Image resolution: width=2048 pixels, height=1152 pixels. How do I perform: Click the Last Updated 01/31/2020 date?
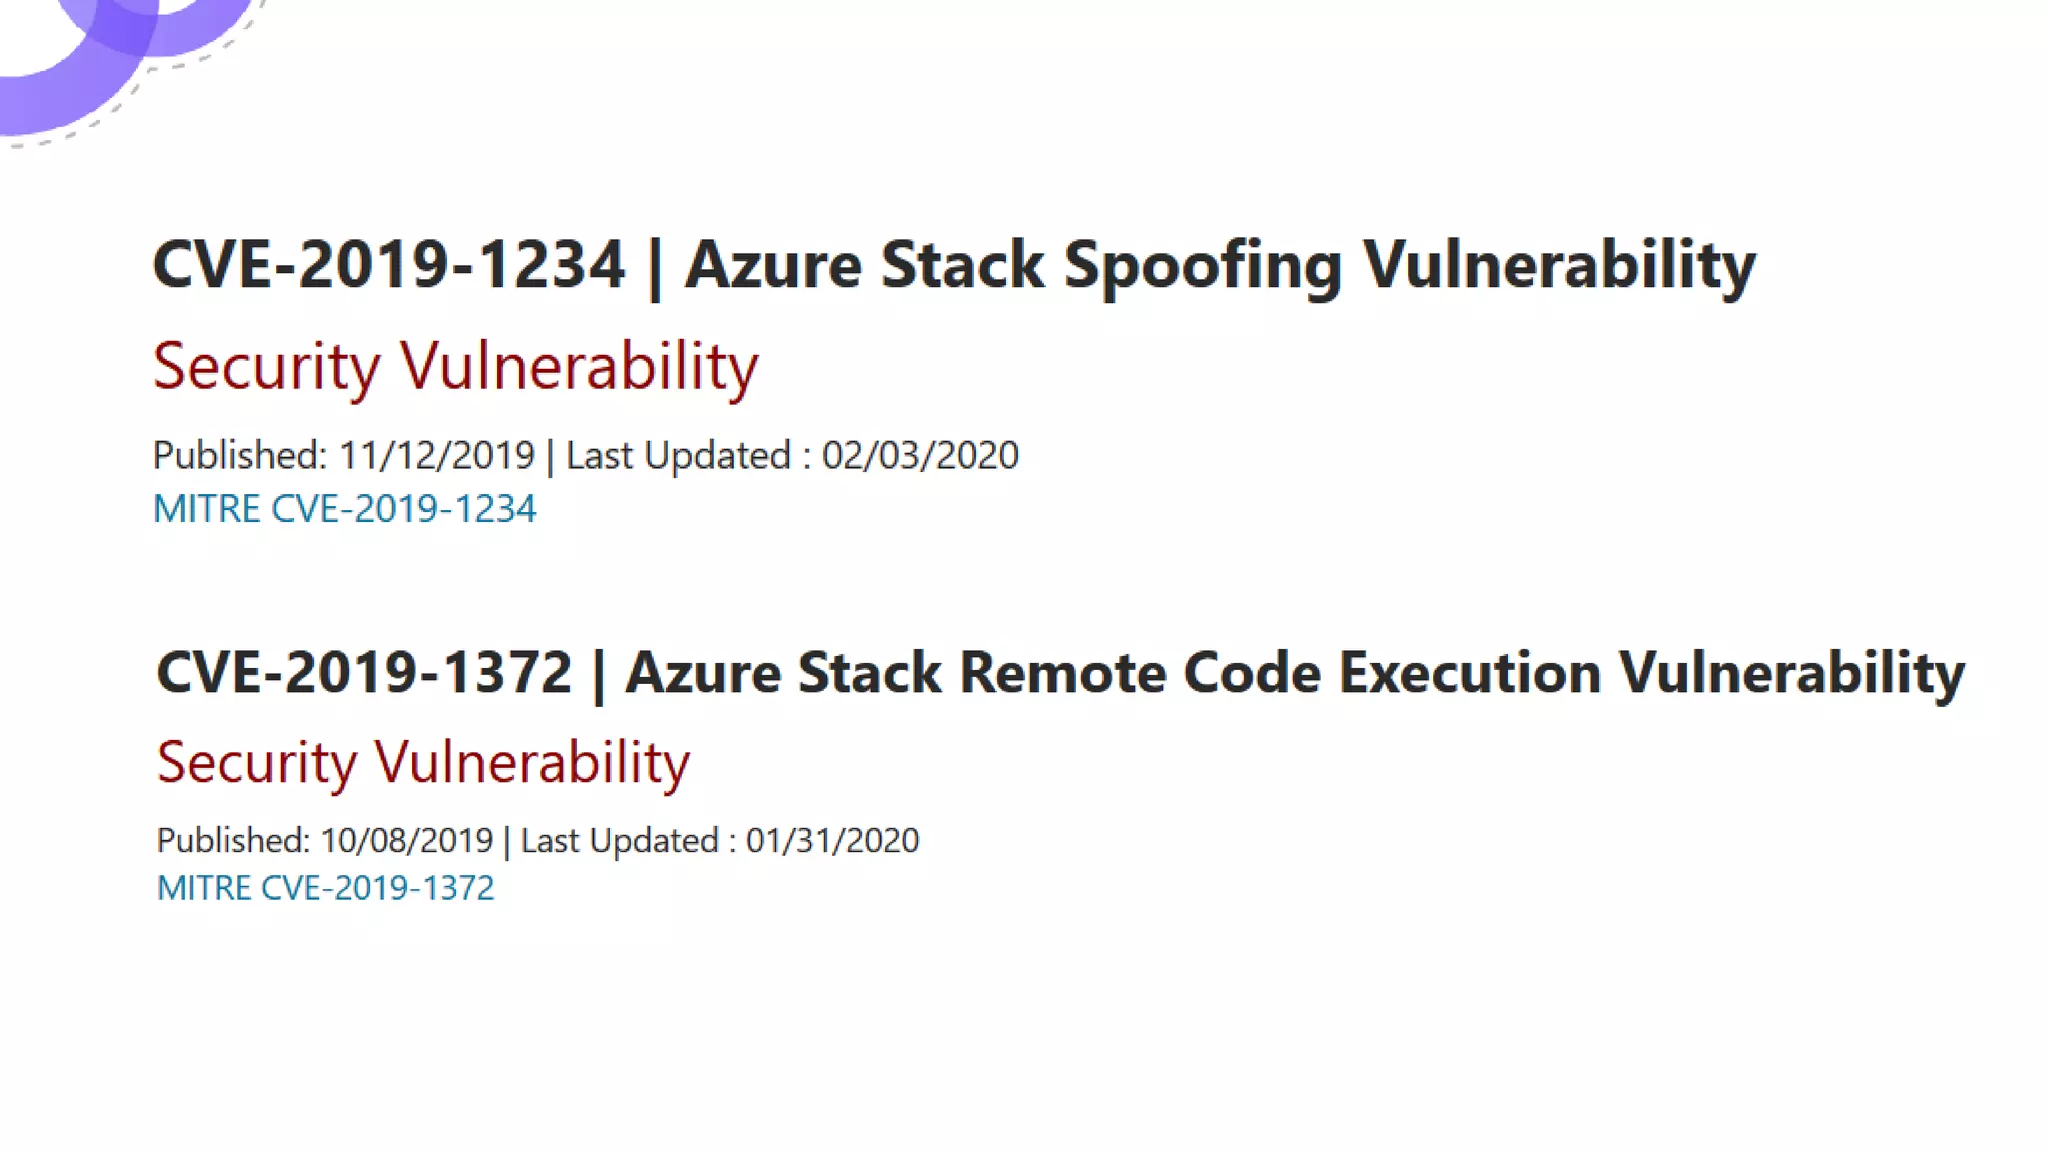point(832,841)
